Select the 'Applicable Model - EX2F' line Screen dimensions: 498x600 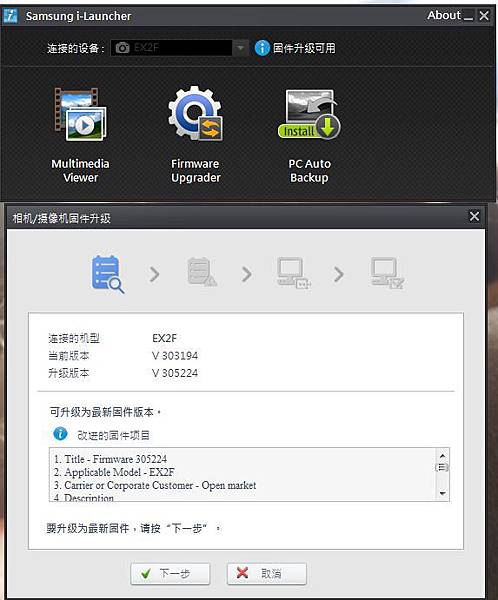point(114,472)
